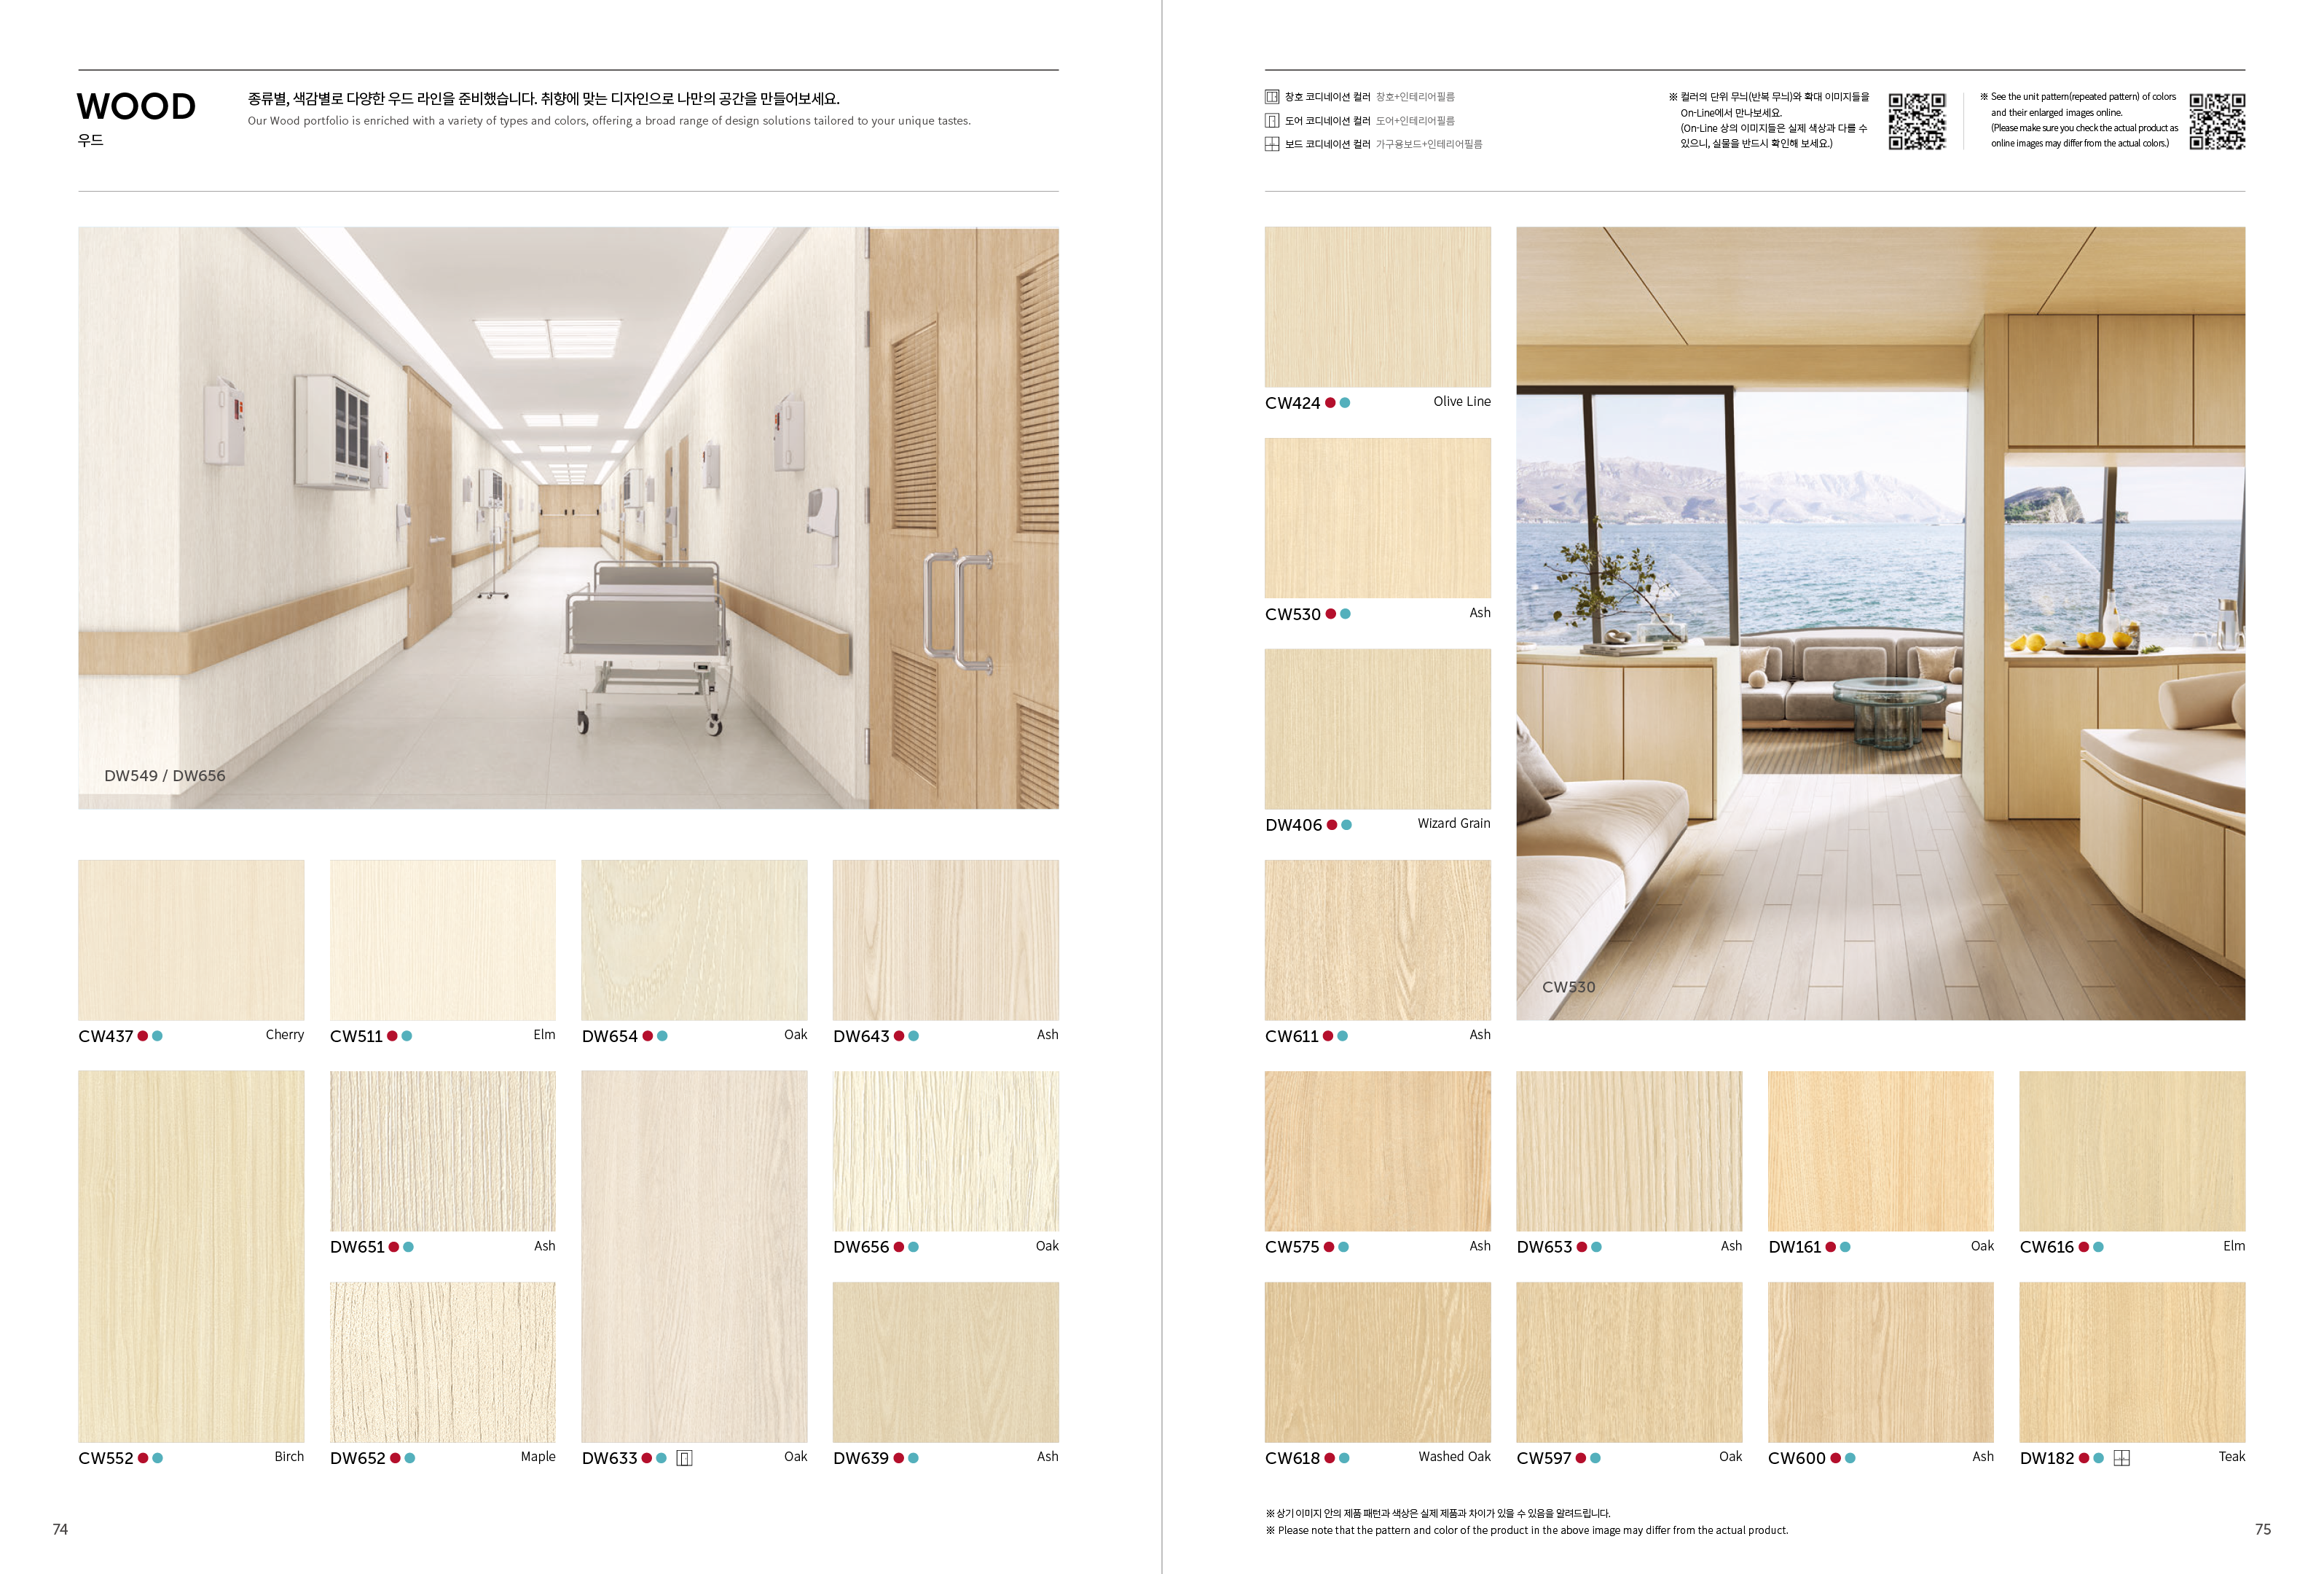Click the door icon beside DW633
This screenshot has width=2324, height=1574.
pyautogui.click(x=684, y=1458)
